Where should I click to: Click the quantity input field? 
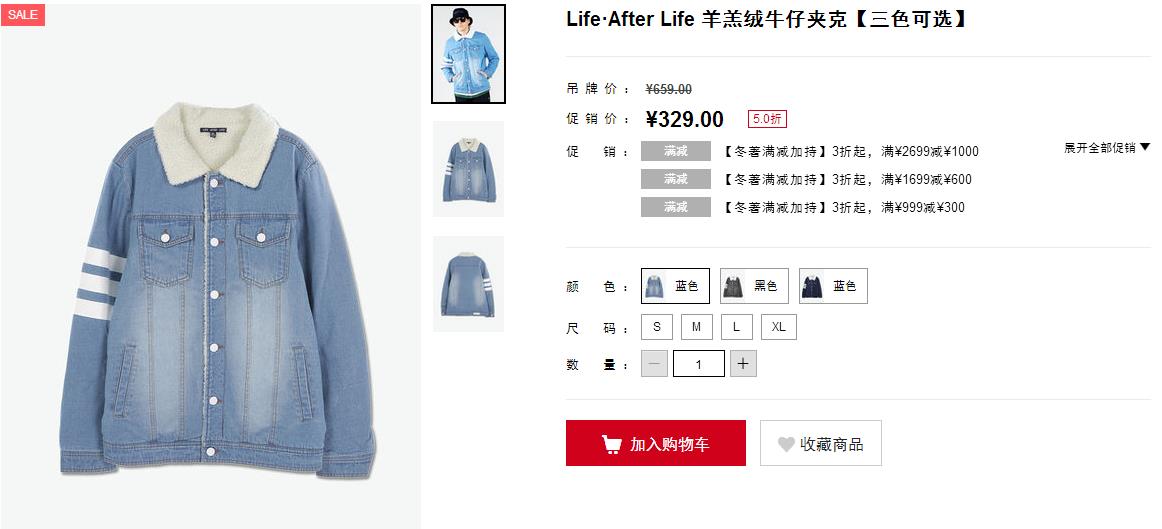pos(699,364)
